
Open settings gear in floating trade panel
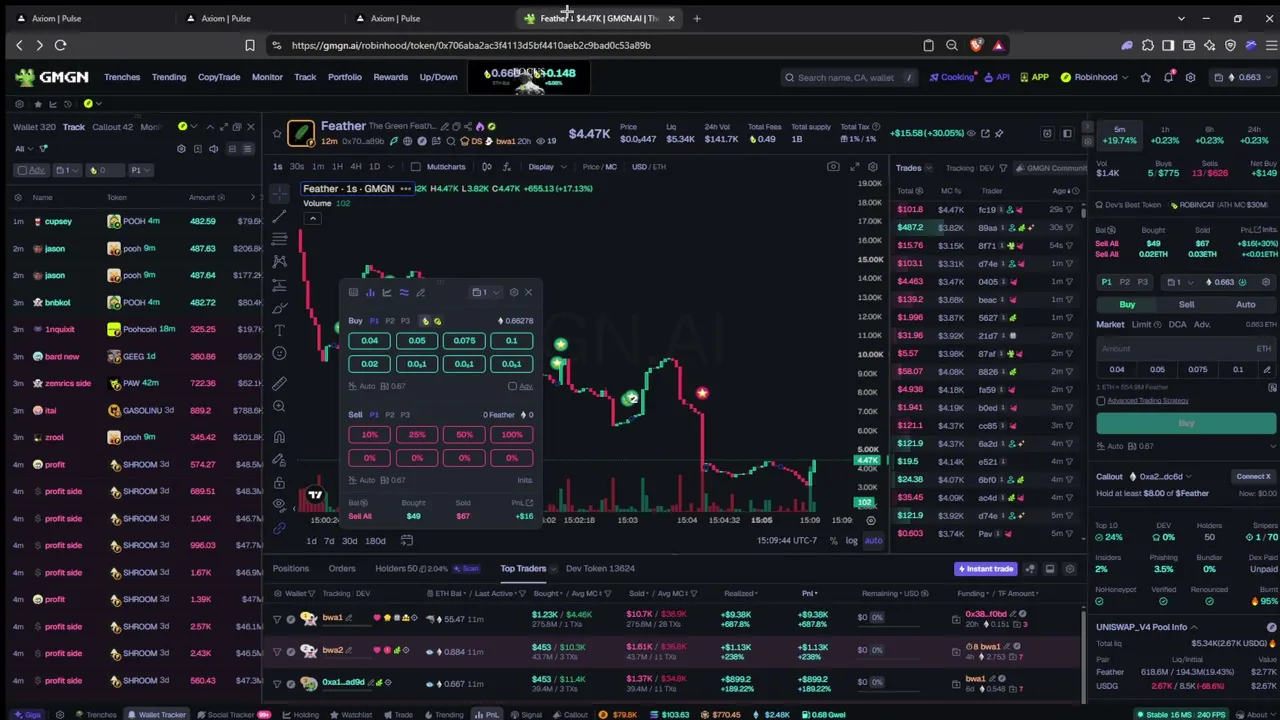point(514,292)
